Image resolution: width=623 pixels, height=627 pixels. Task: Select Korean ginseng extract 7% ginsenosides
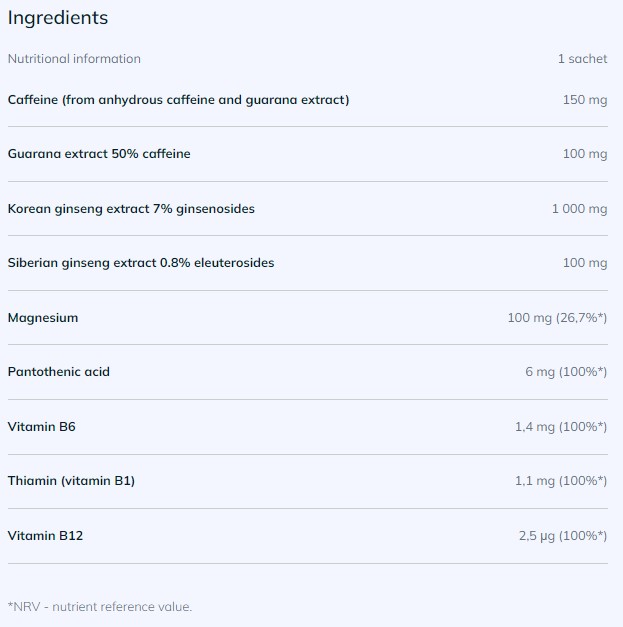point(131,209)
